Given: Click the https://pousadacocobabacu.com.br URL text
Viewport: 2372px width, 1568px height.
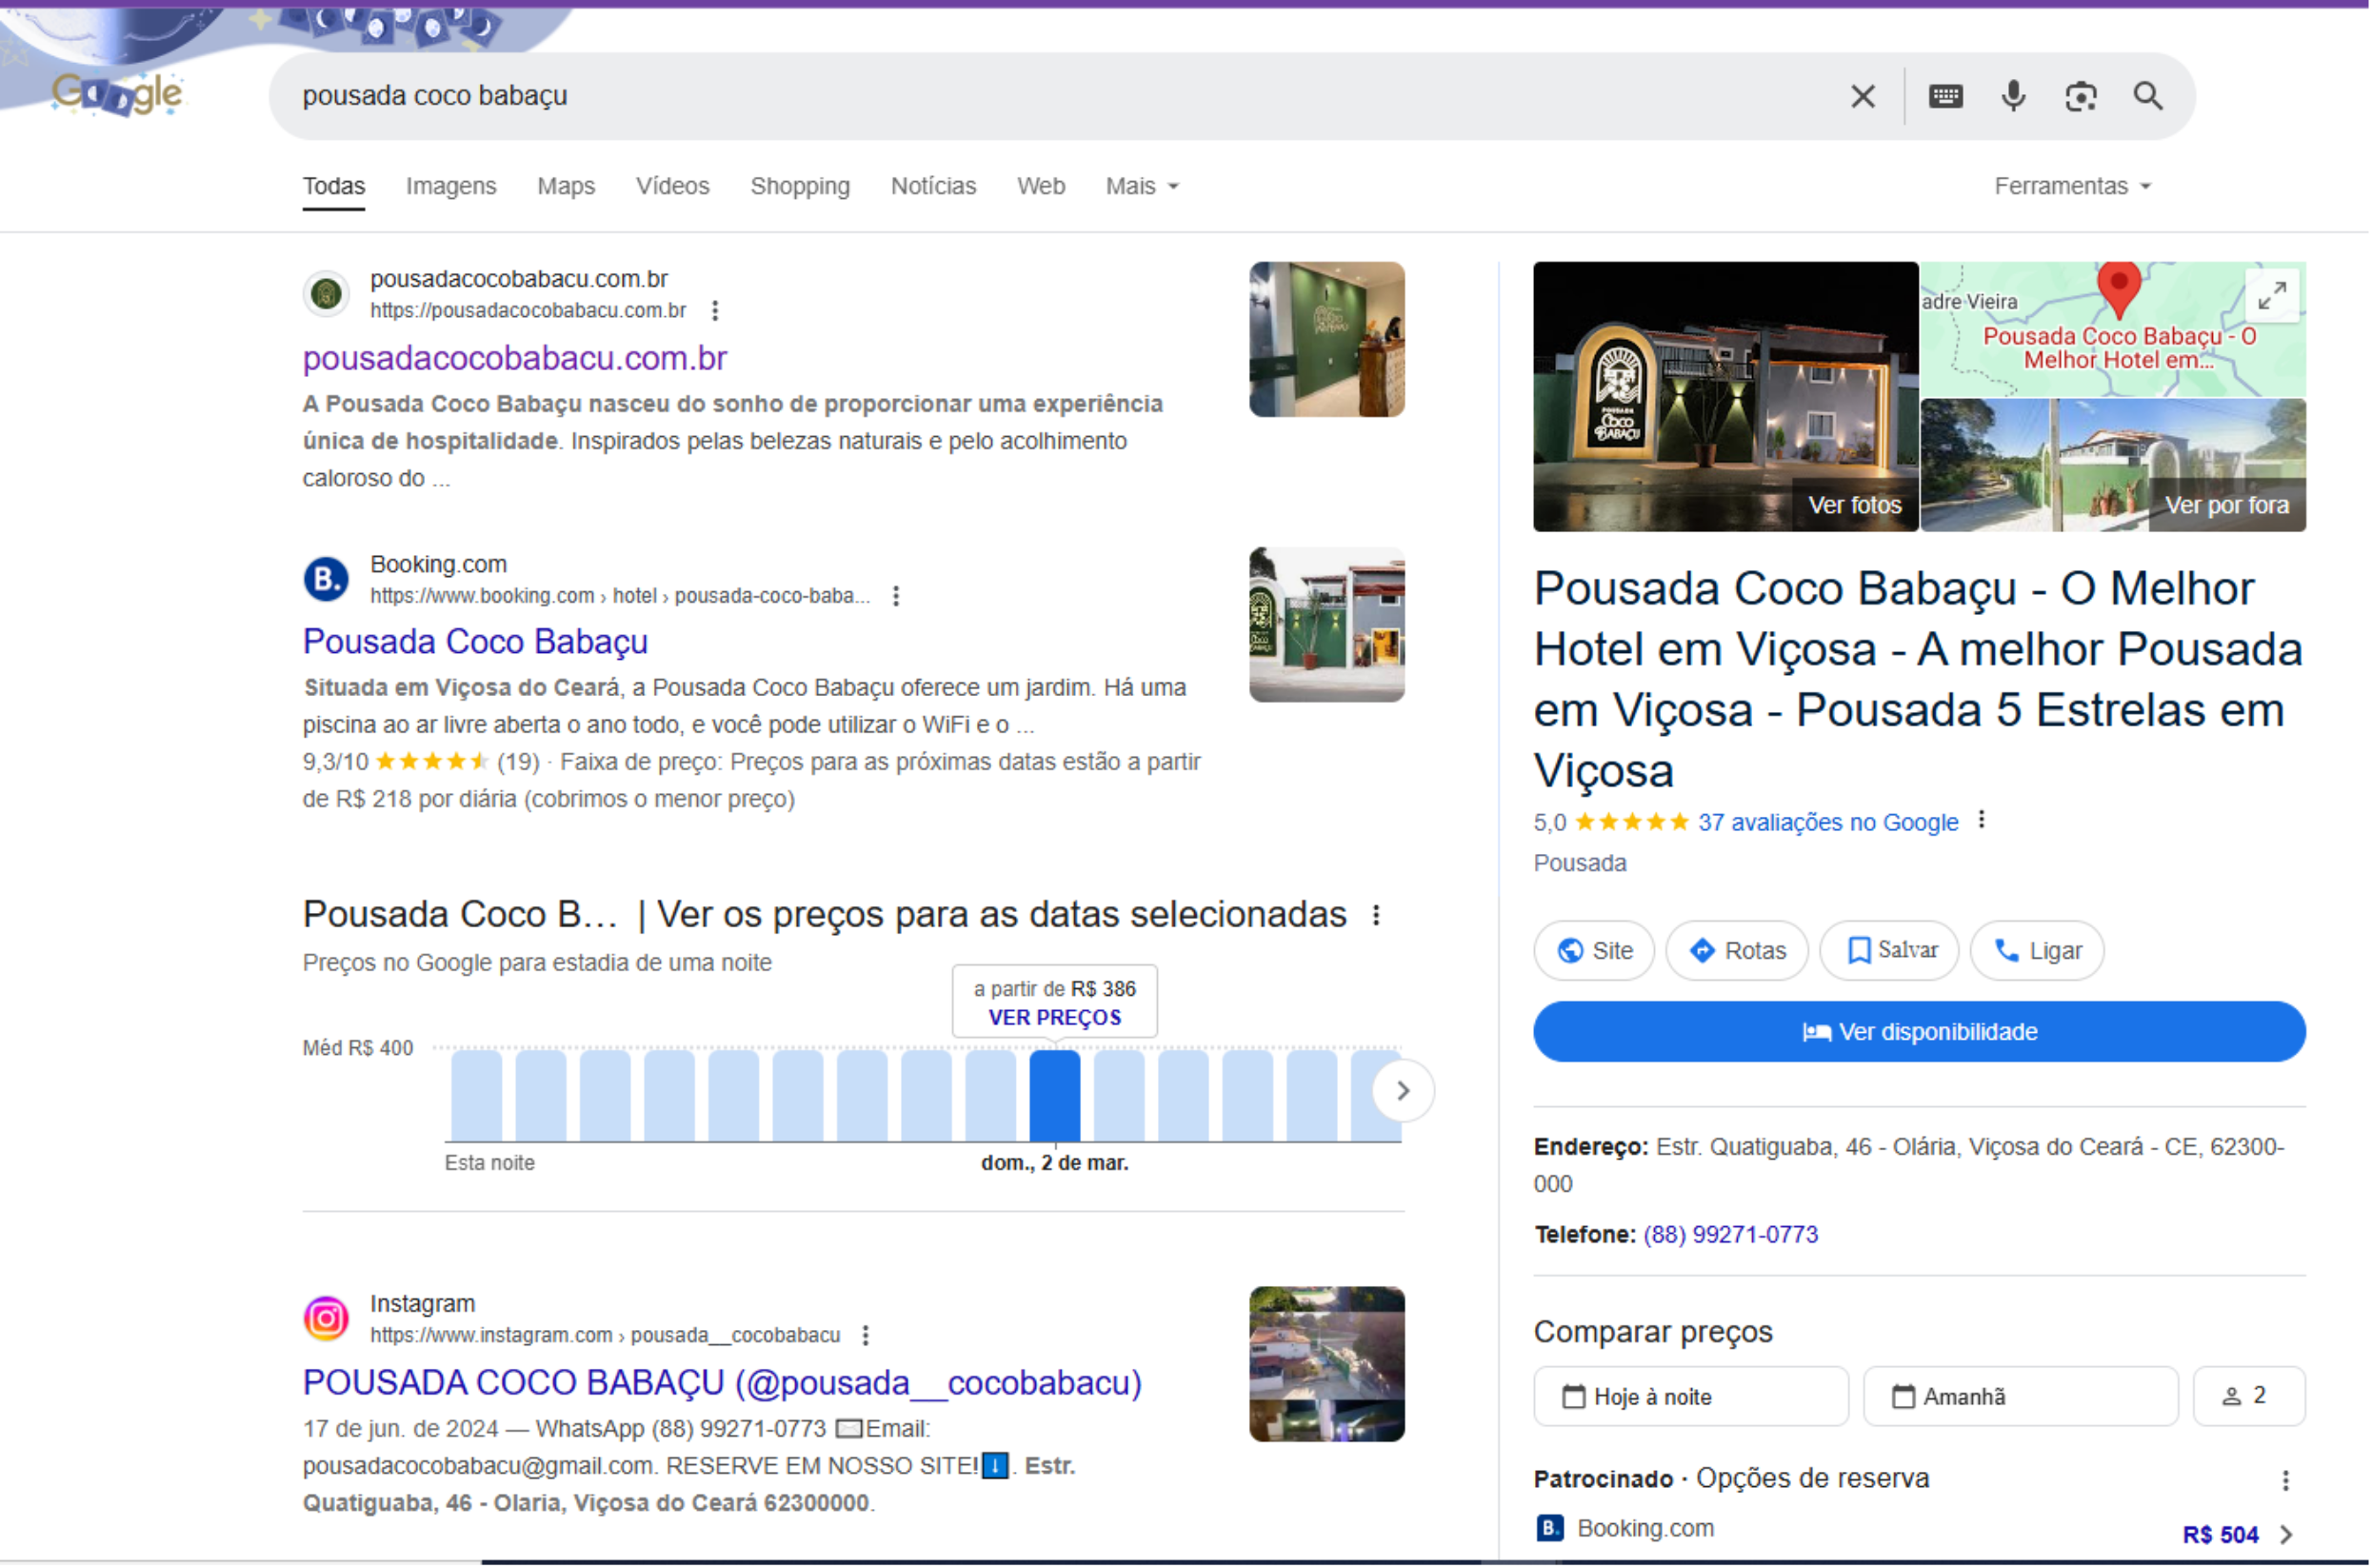Looking at the screenshot, I should [528, 311].
